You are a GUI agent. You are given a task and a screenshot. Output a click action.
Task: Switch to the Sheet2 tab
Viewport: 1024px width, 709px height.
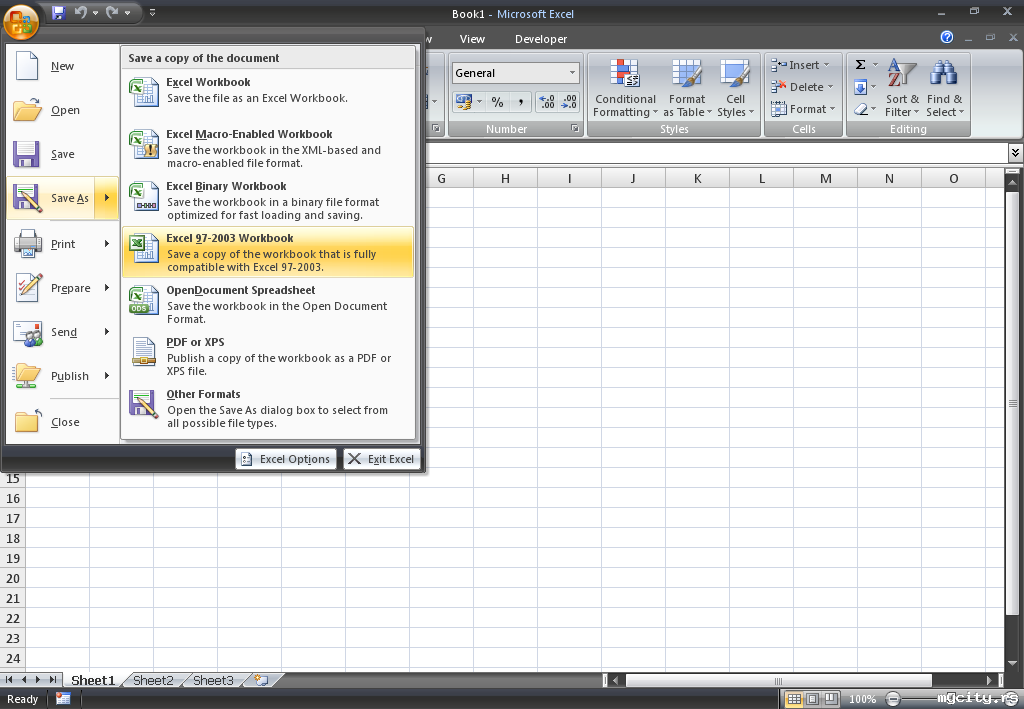pos(153,680)
